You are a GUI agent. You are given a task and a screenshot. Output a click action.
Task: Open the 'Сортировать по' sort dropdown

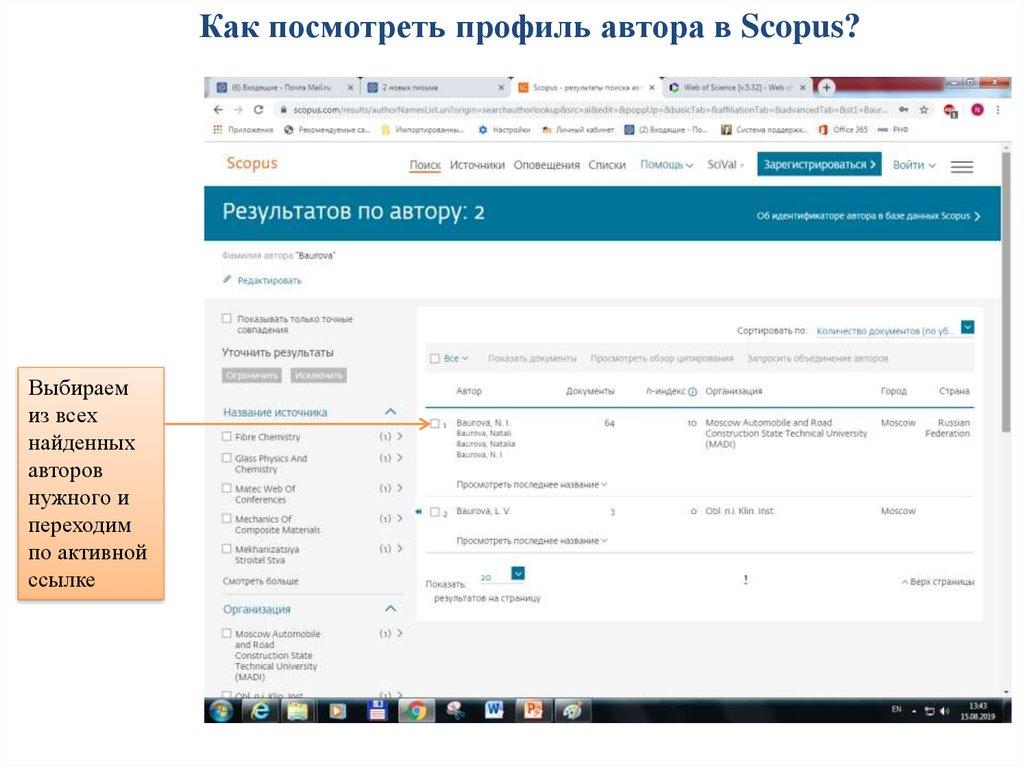[967, 327]
